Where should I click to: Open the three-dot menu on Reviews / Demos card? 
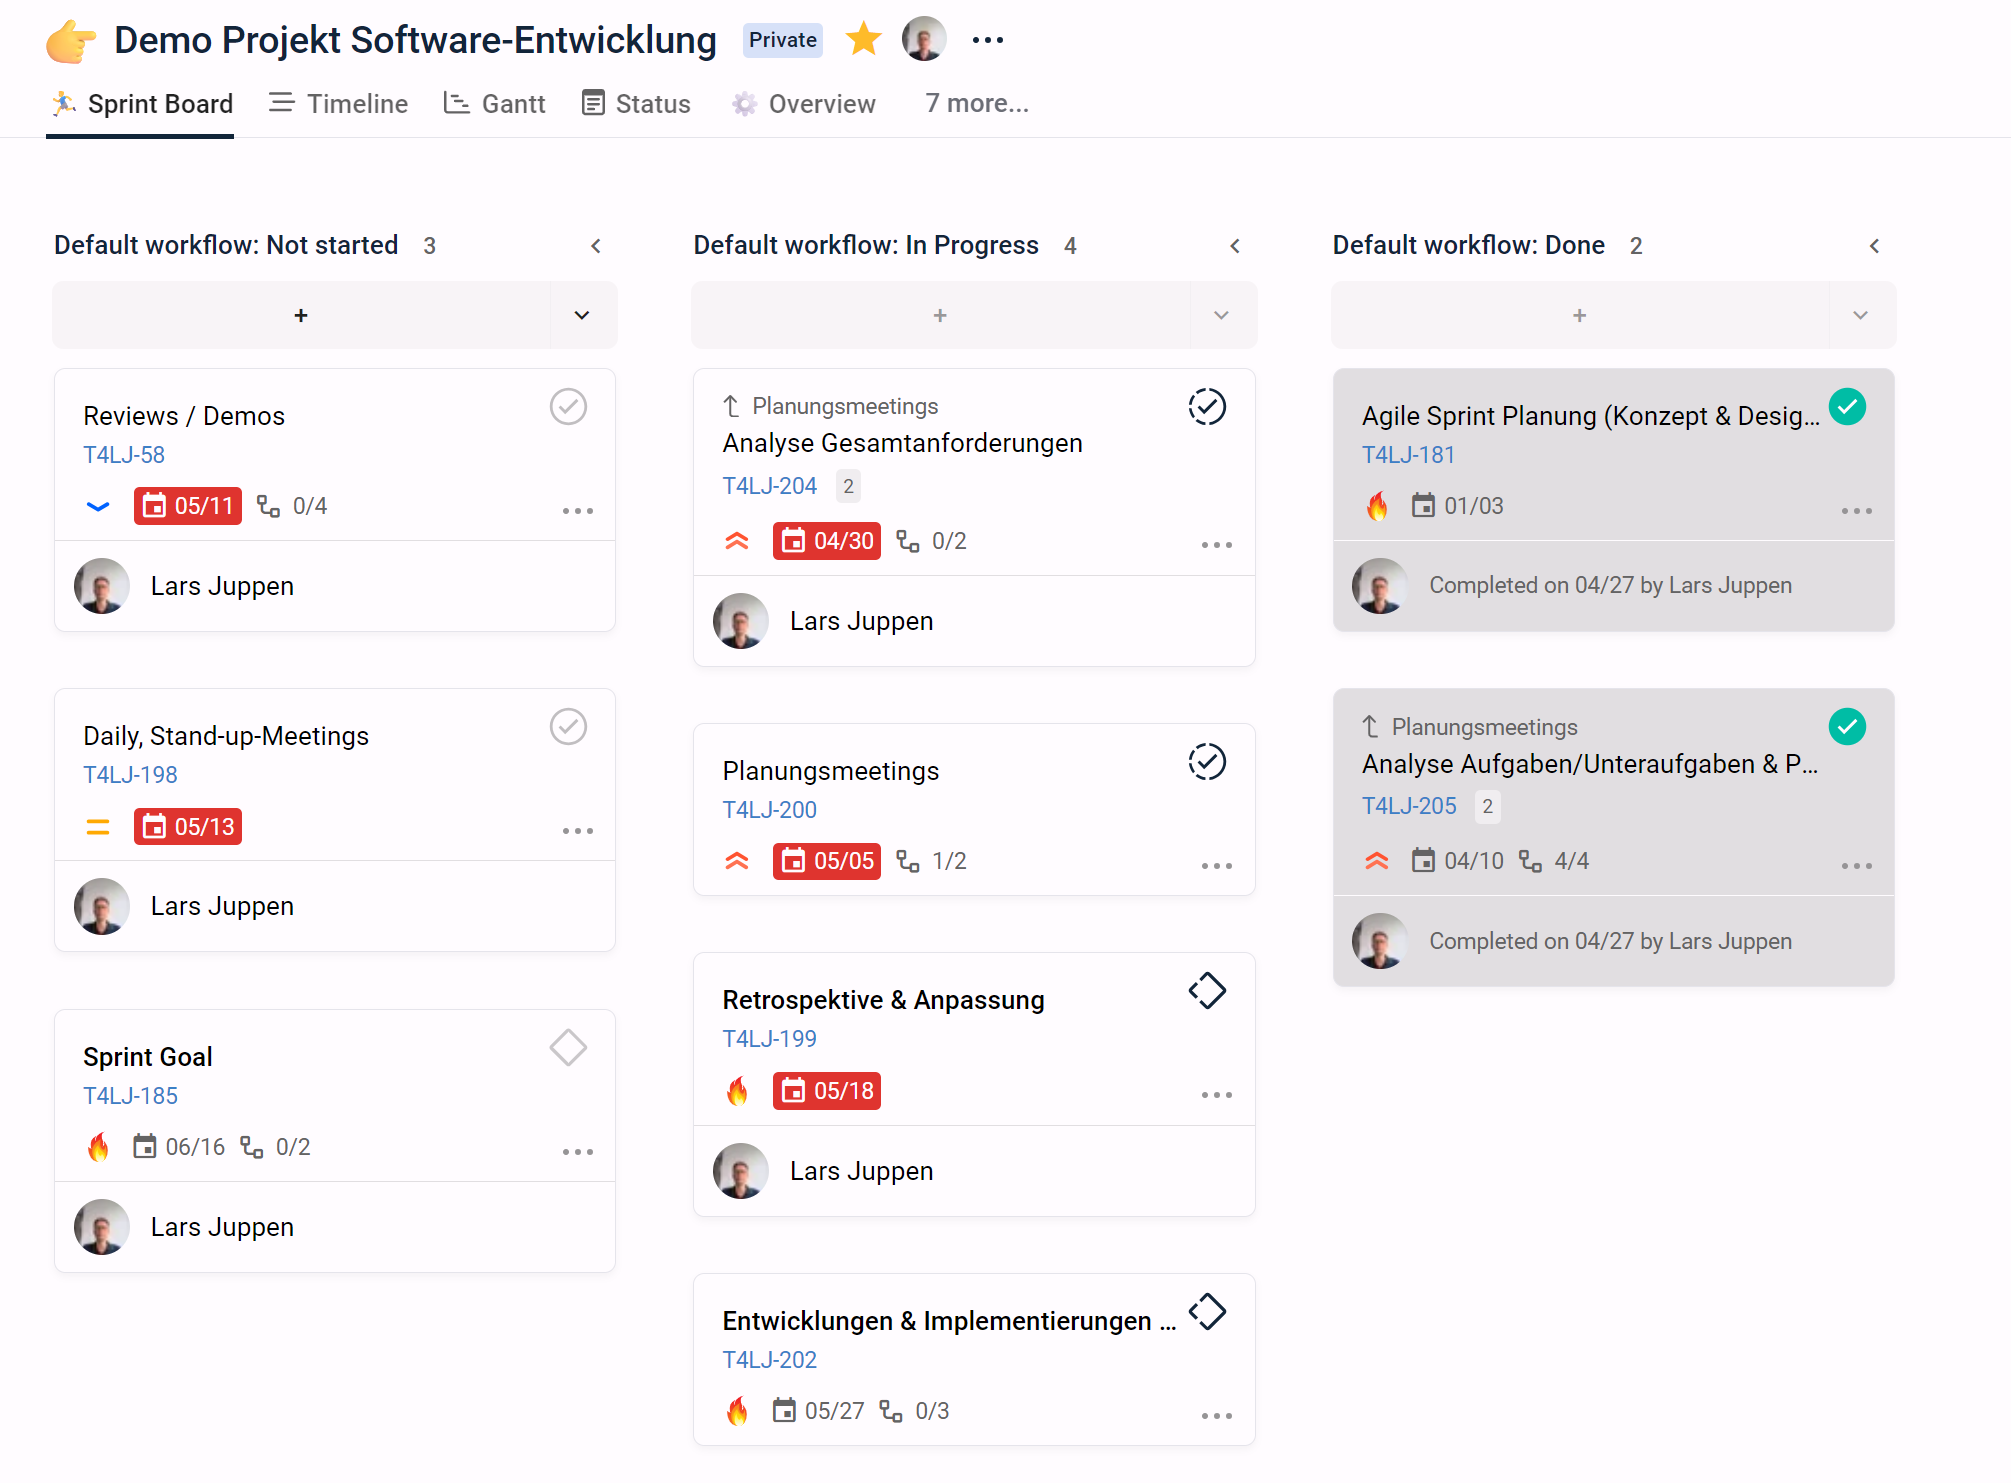click(x=577, y=510)
